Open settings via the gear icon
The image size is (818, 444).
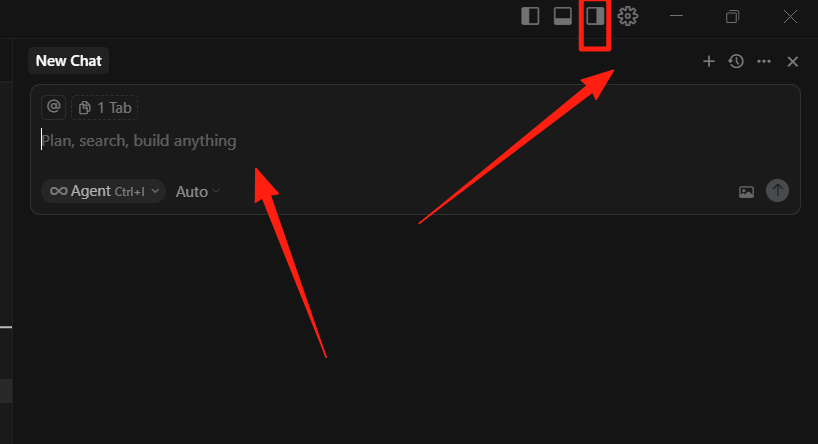[628, 16]
